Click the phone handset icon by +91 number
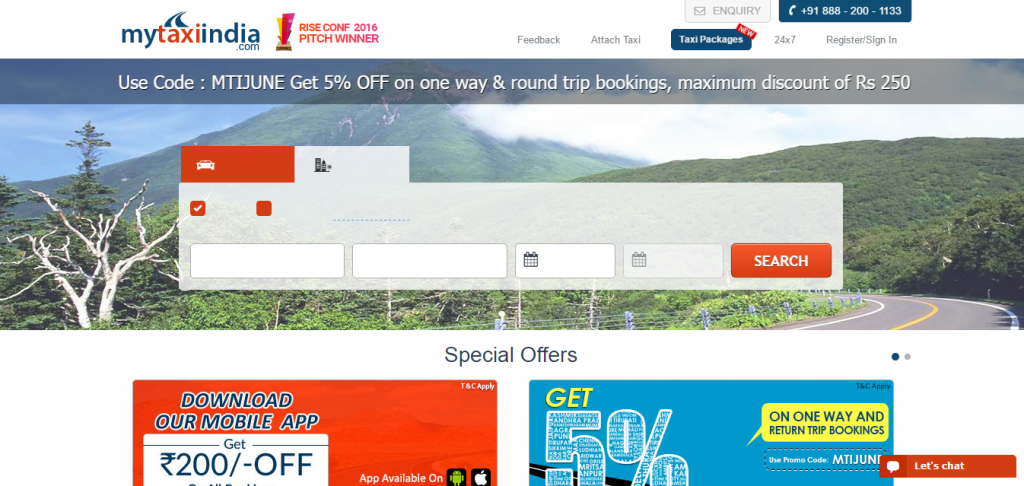The height and width of the screenshot is (486, 1024). 792,11
